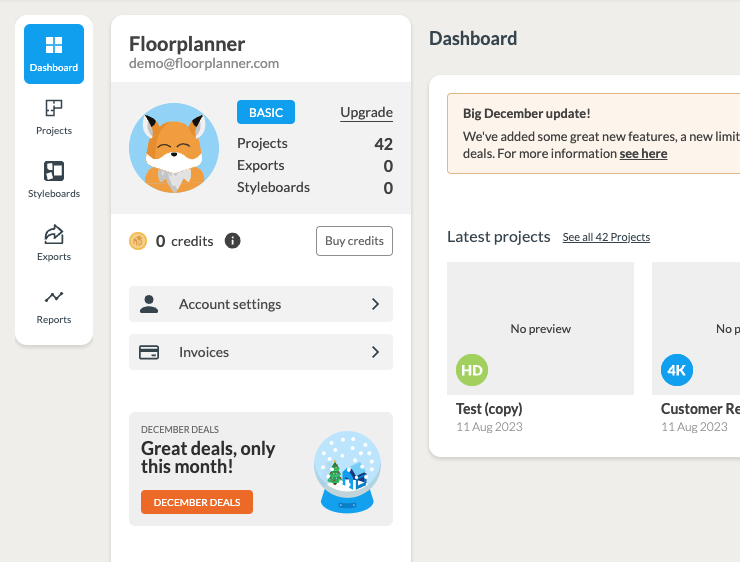Expand the Invoices chevron arrow
Image resolution: width=740 pixels, height=562 pixels.
[375, 352]
